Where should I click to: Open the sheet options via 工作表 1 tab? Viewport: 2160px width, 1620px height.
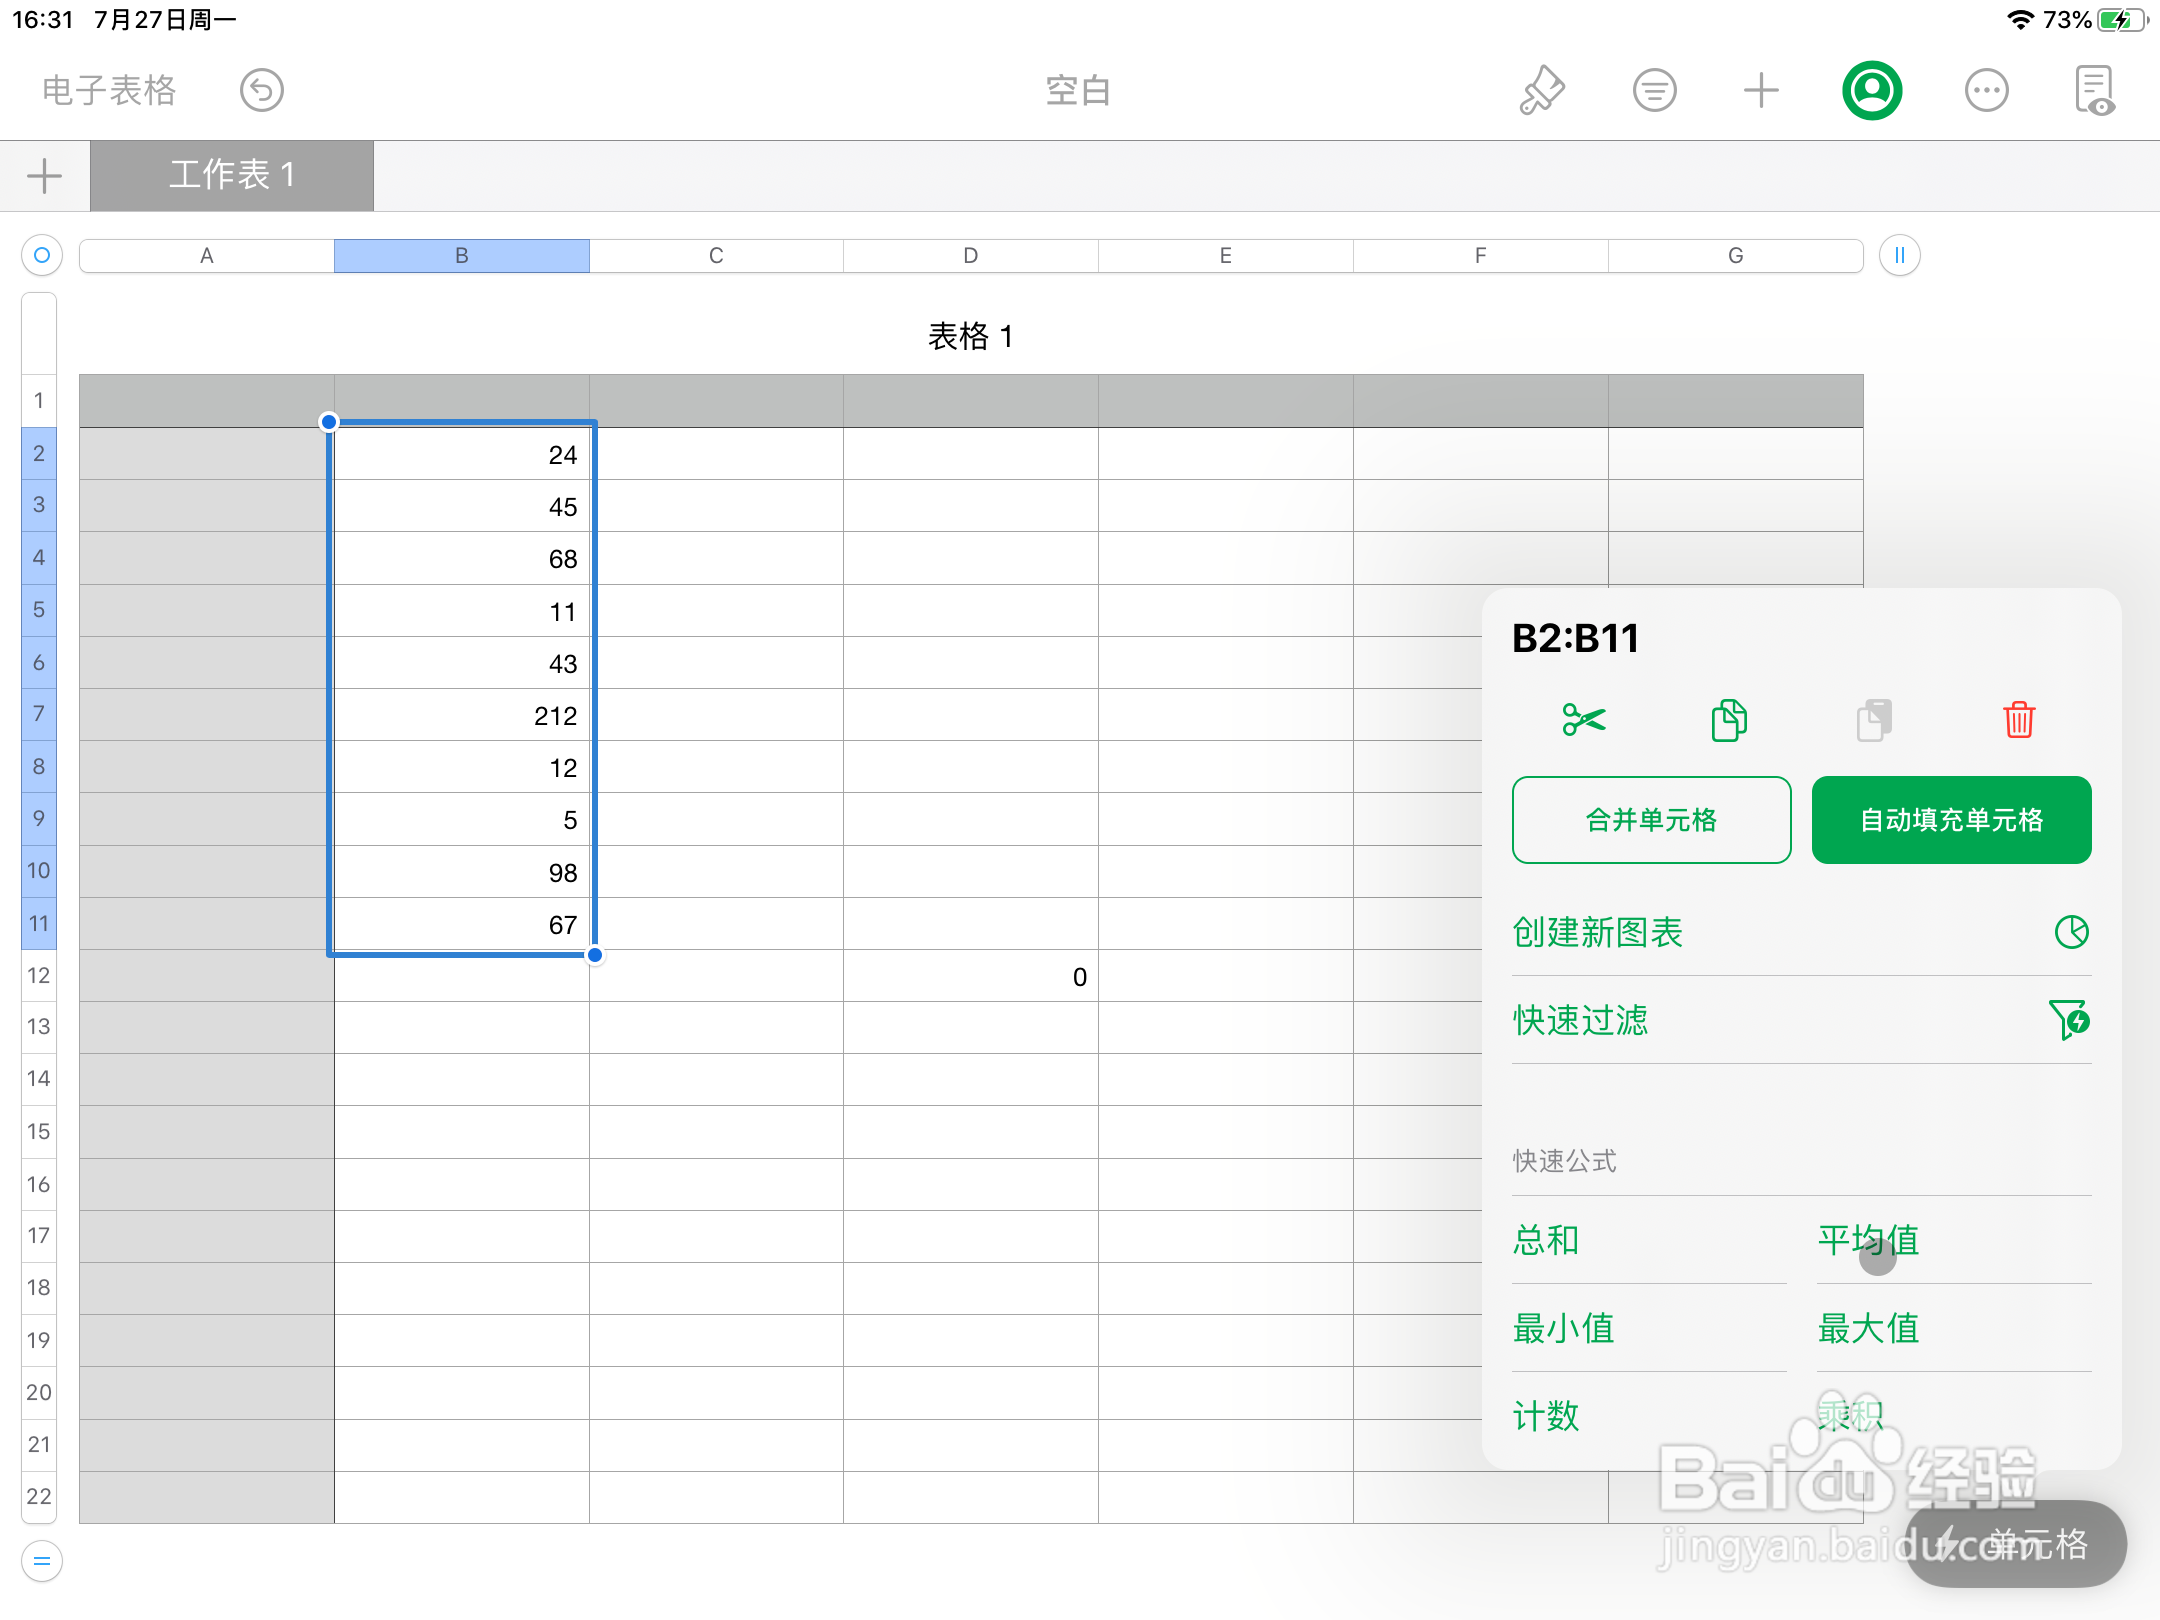click(x=232, y=175)
